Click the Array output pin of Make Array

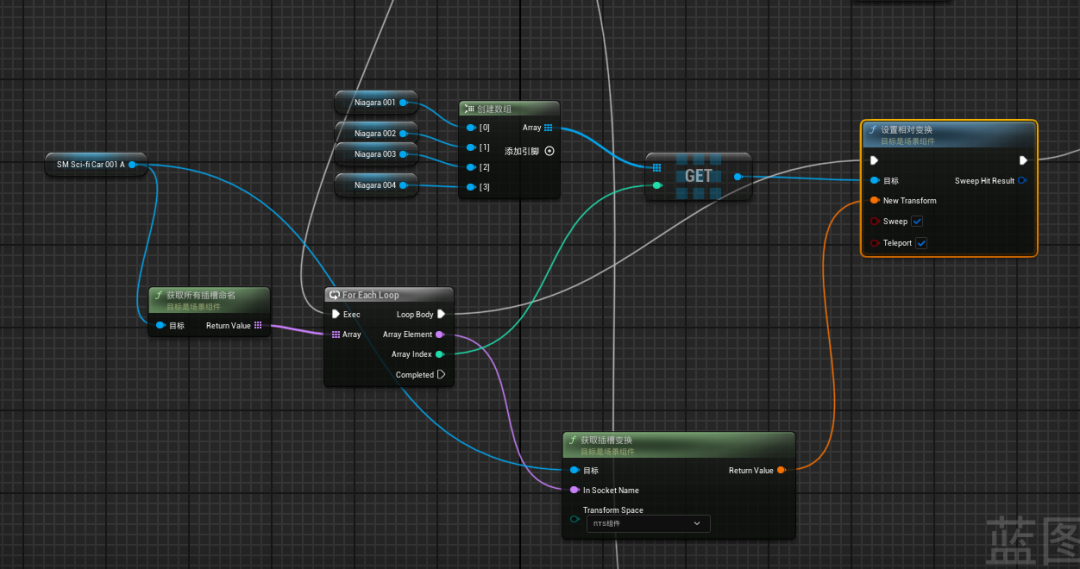click(548, 127)
